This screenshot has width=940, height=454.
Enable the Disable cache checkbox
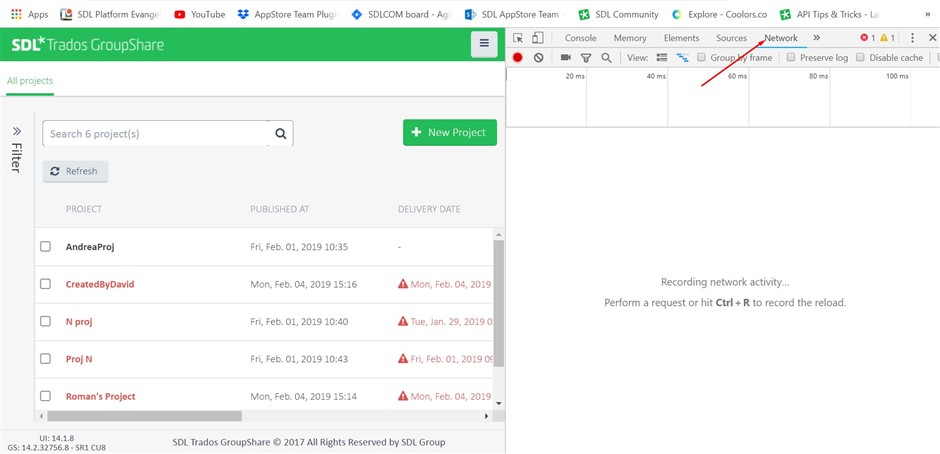pyautogui.click(x=860, y=58)
